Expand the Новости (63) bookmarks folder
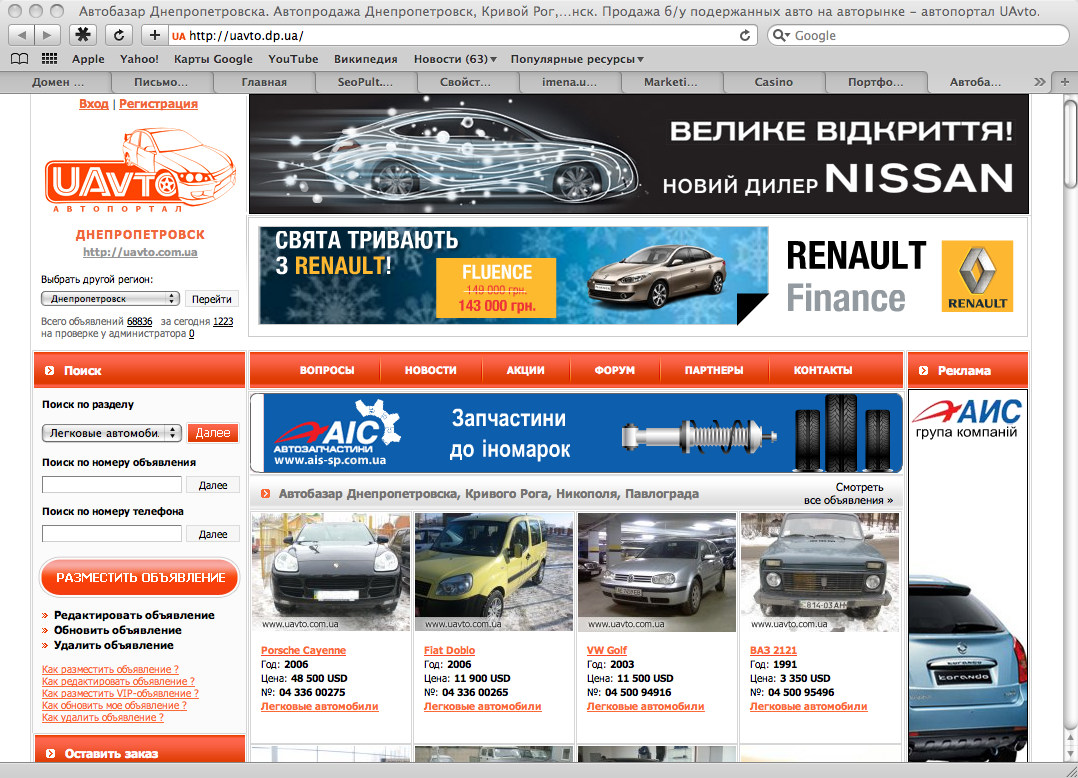 [x=455, y=59]
